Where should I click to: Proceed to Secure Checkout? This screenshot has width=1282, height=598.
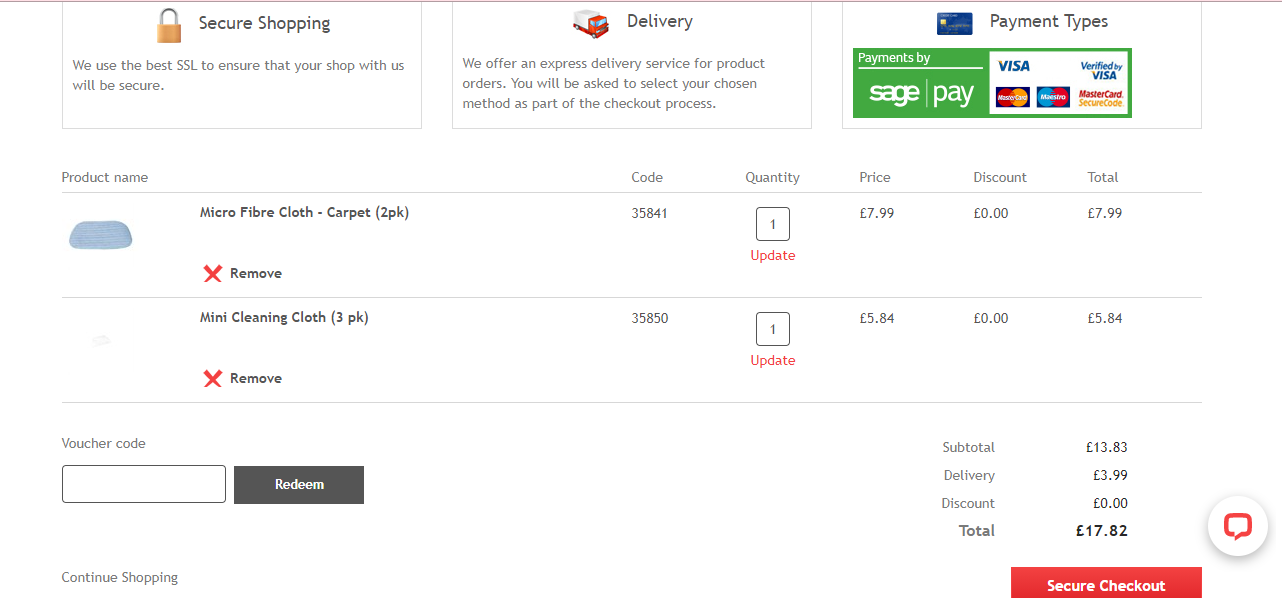[1106, 583]
